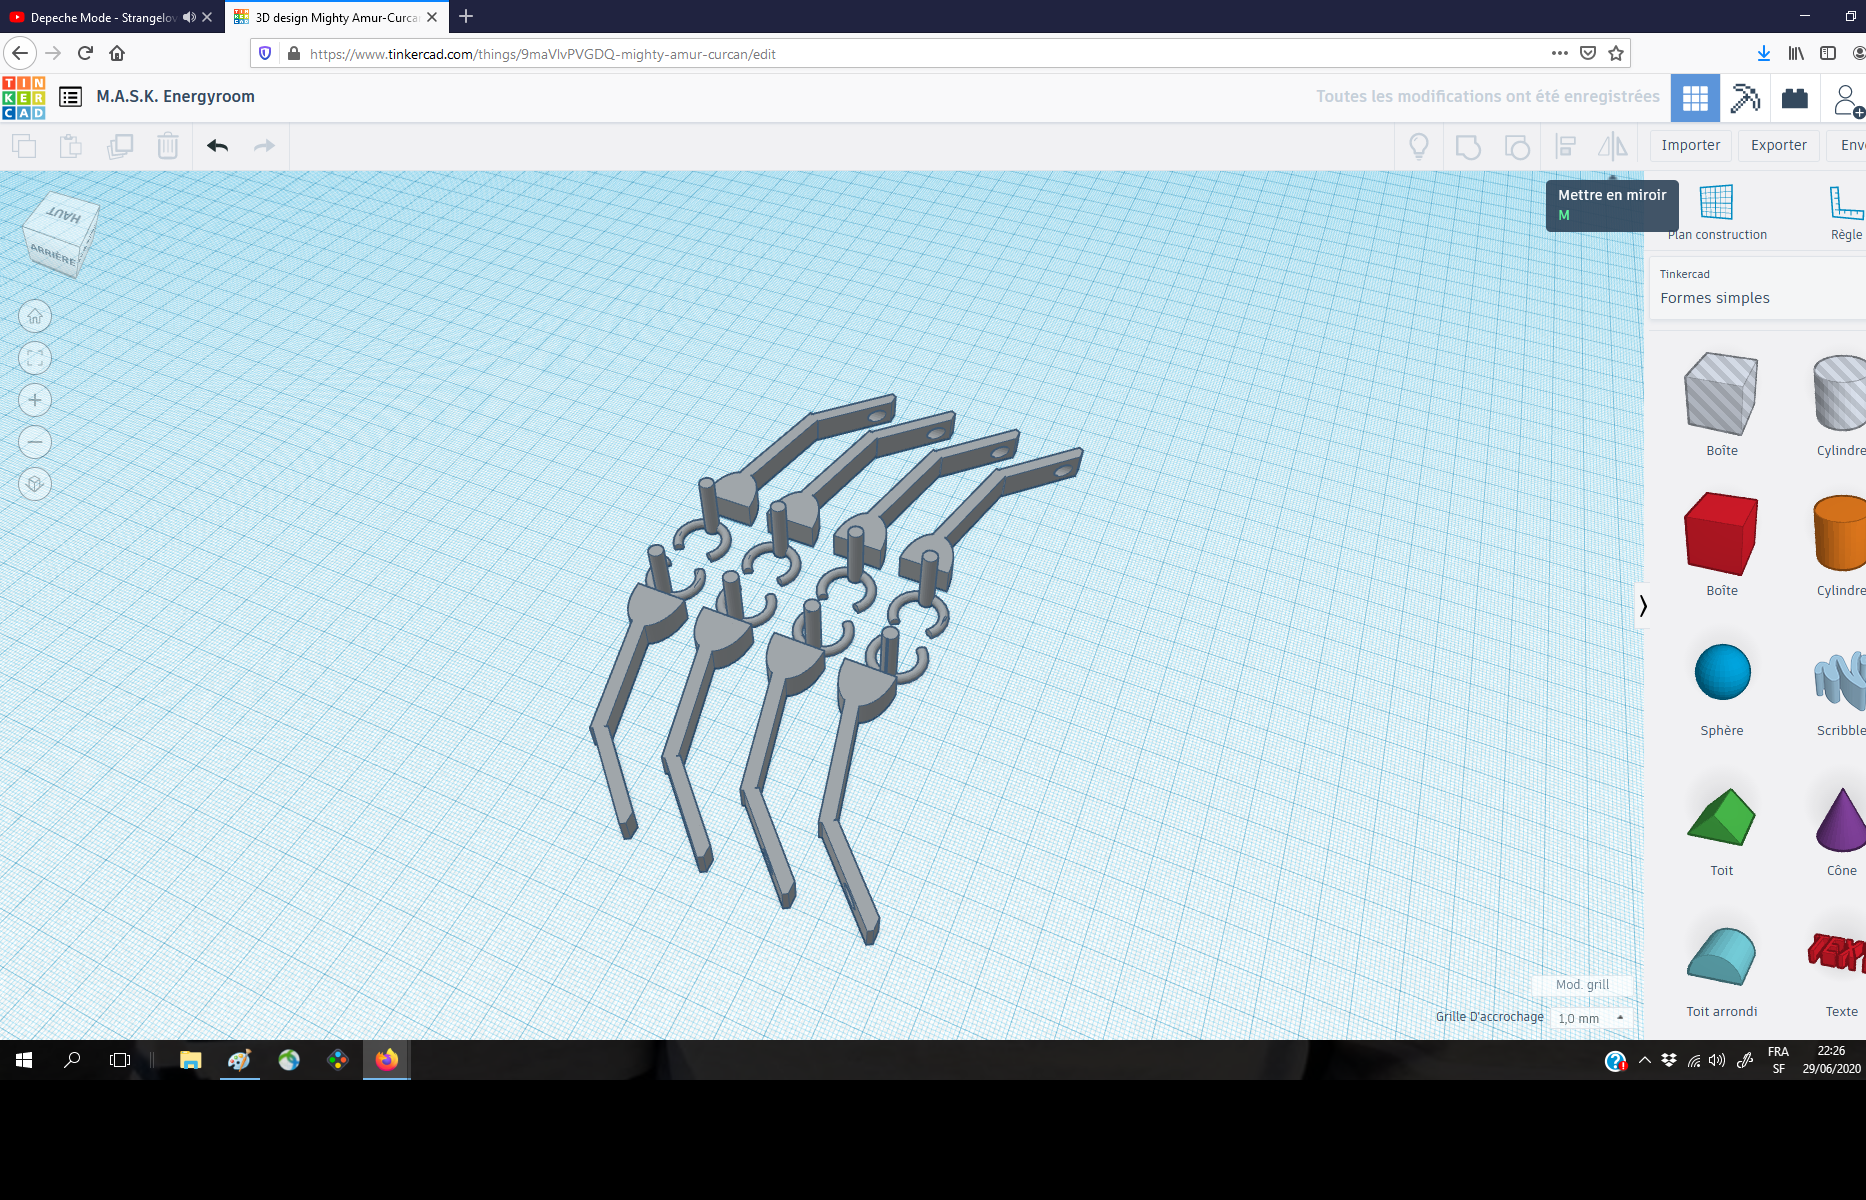The width and height of the screenshot is (1866, 1200).
Task: Click the Exporter button
Action: click(x=1779, y=146)
